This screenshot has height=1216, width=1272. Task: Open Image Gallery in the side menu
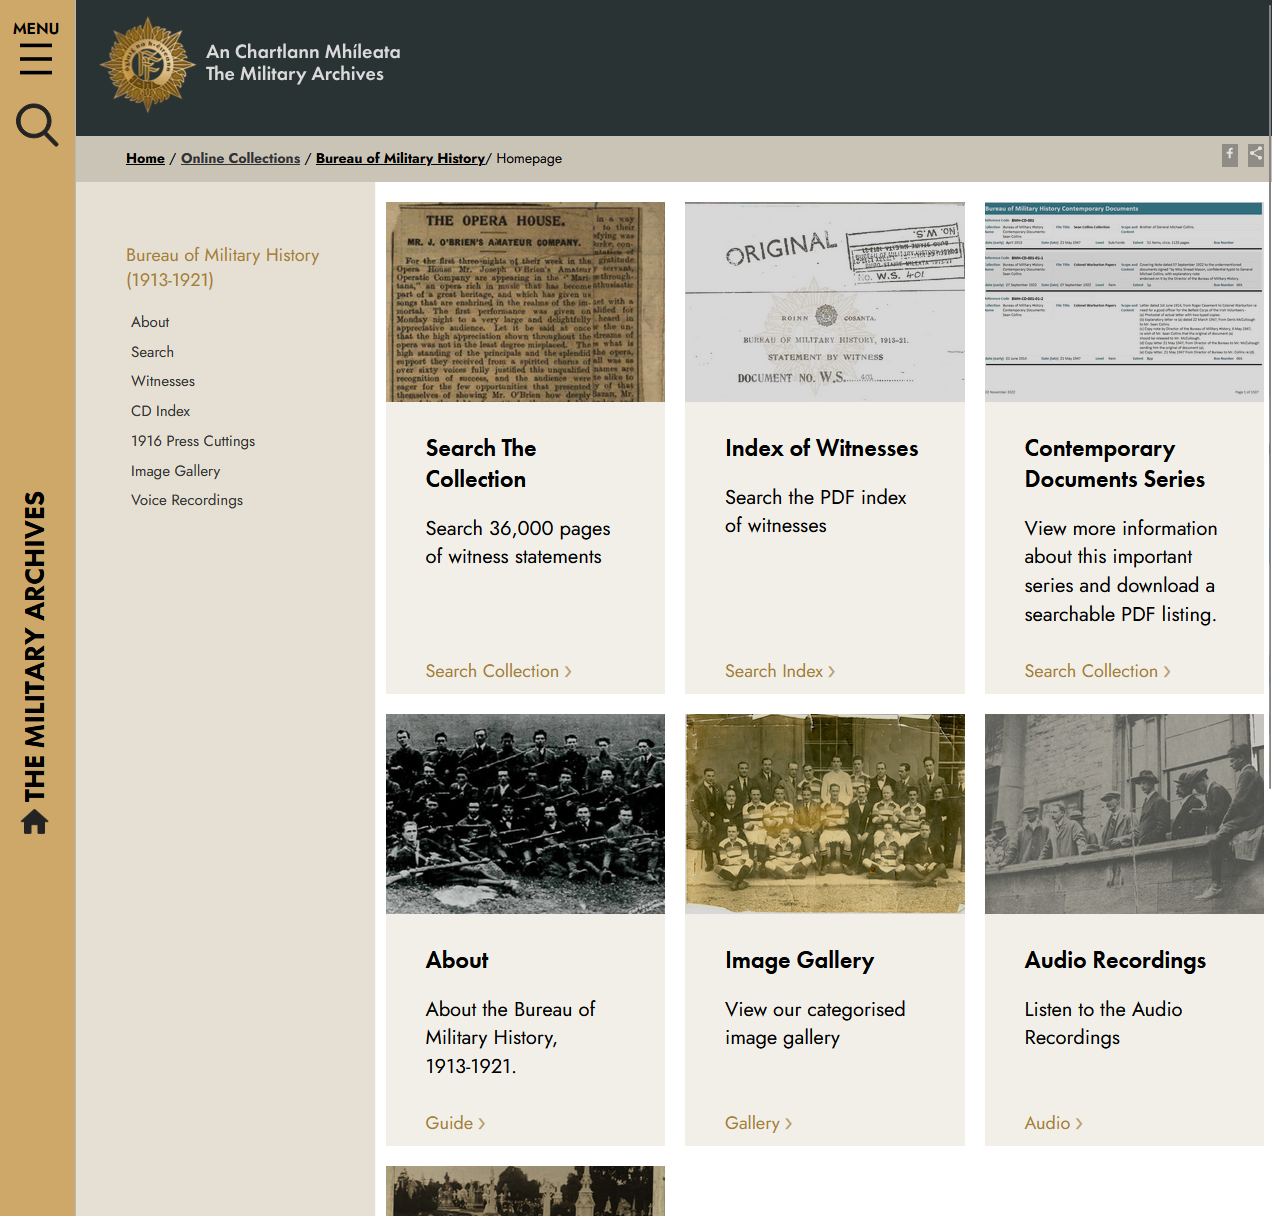(x=175, y=471)
